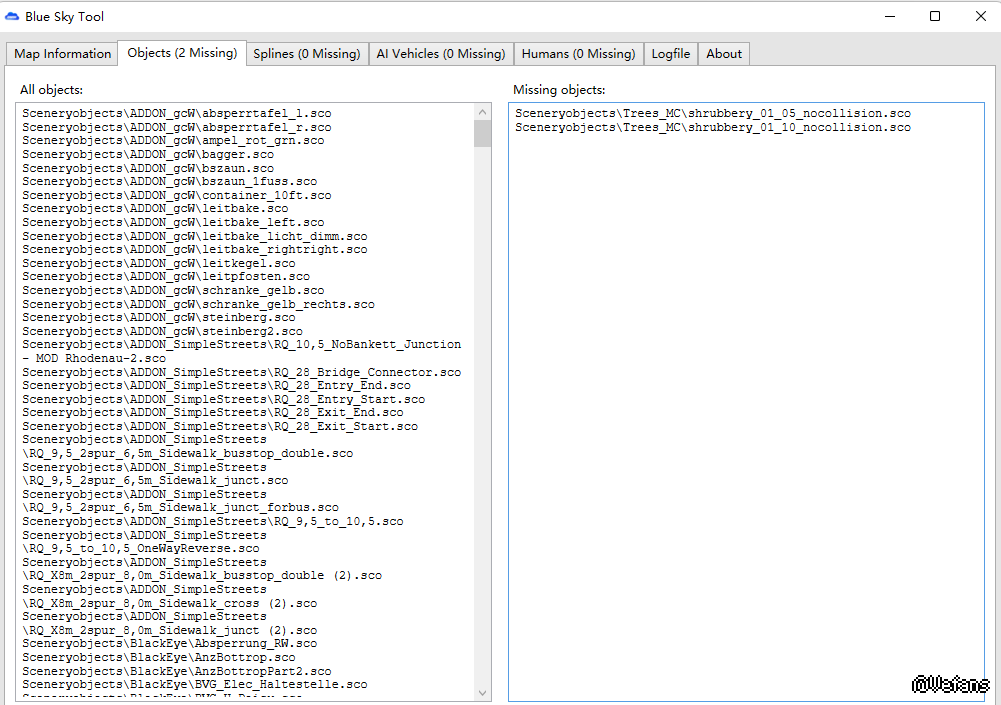Click the Blue Sky Tool cloud icon
The image size is (1001, 705).
pyautogui.click(x=12, y=16)
